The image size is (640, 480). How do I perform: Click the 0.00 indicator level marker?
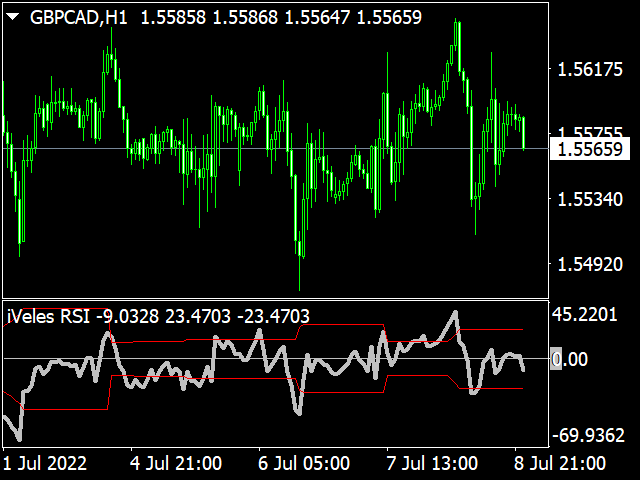[569, 359]
